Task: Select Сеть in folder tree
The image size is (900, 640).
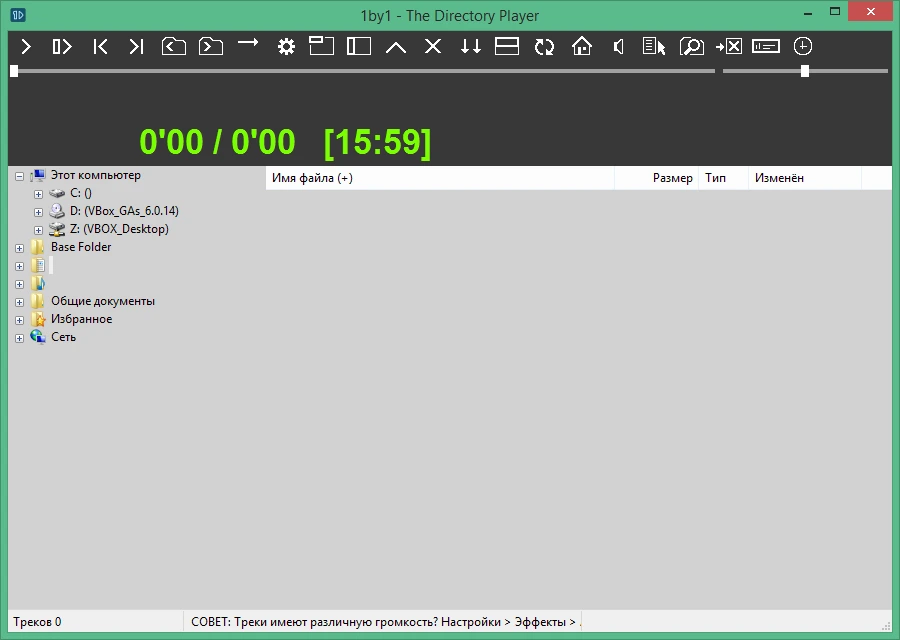Action: coord(63,337)
